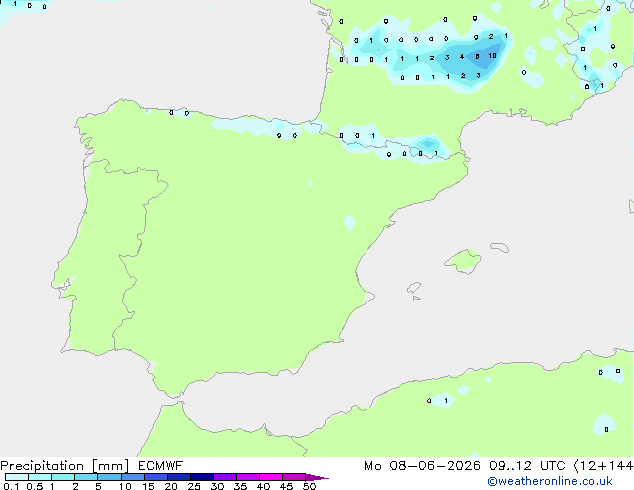Click the legend label '50'
Screen dimensions: 634x490
point(309,486)
